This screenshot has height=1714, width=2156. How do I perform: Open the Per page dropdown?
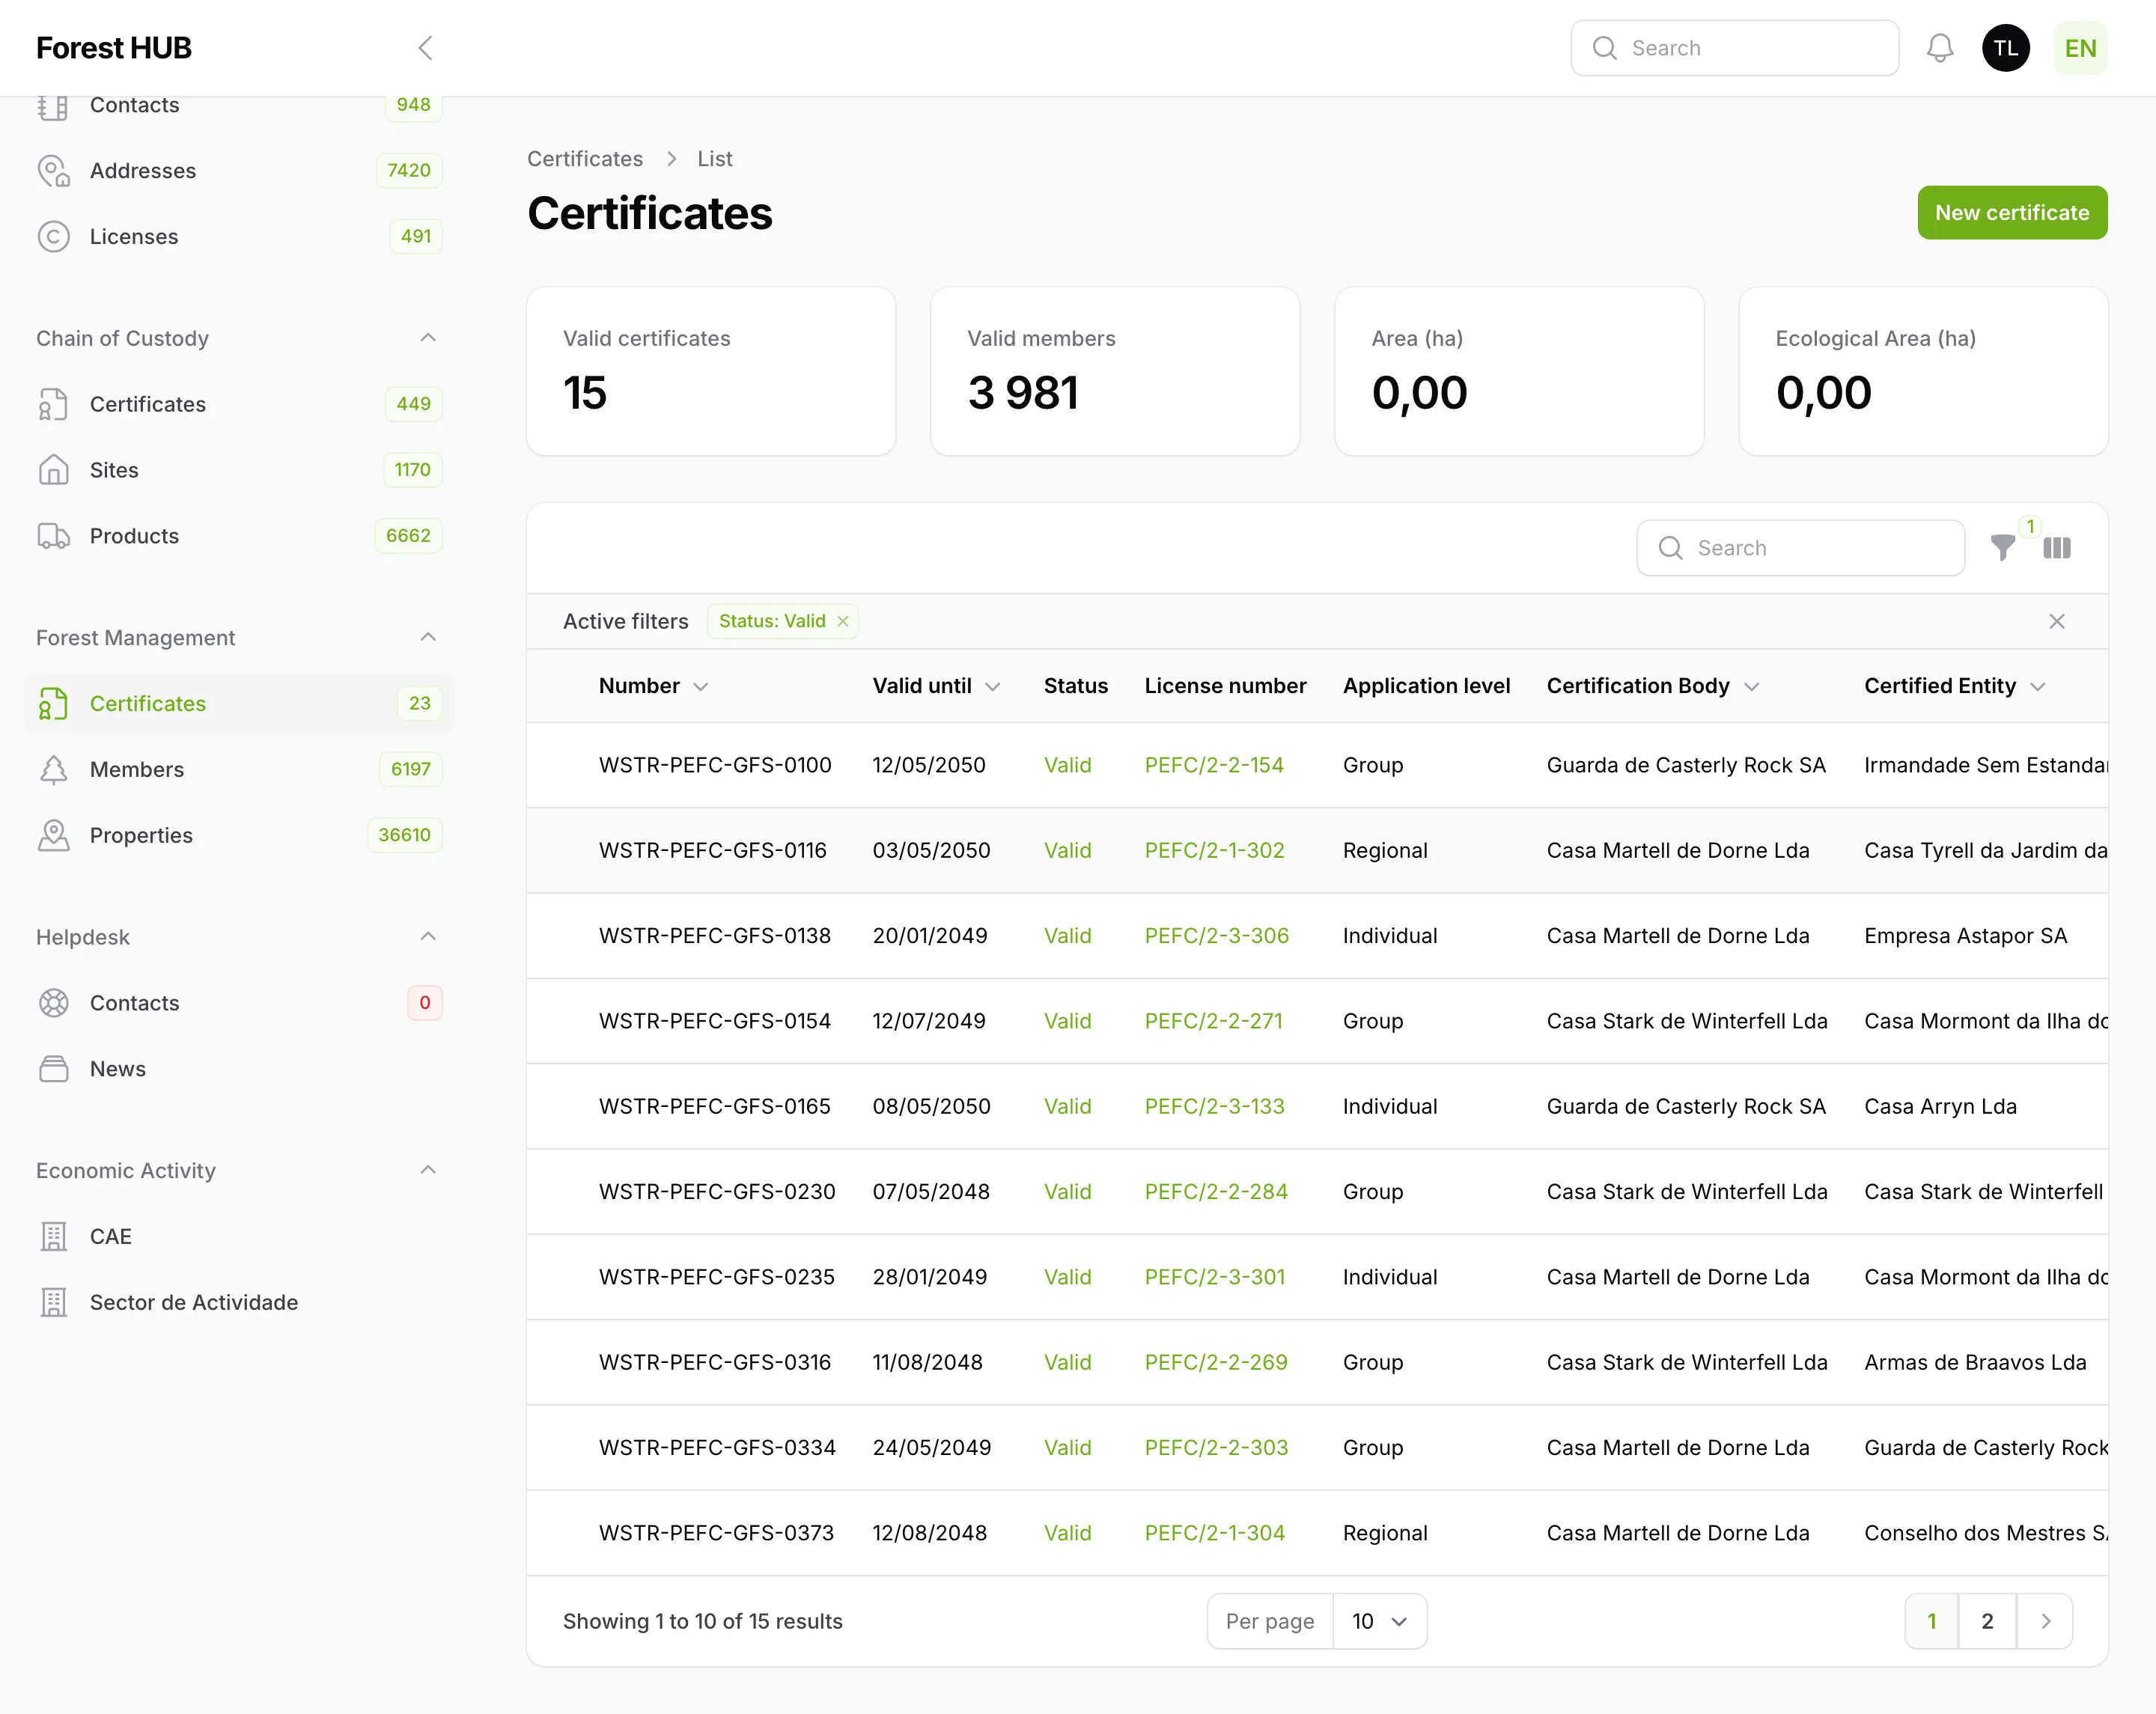[x=1379, y=1621]
